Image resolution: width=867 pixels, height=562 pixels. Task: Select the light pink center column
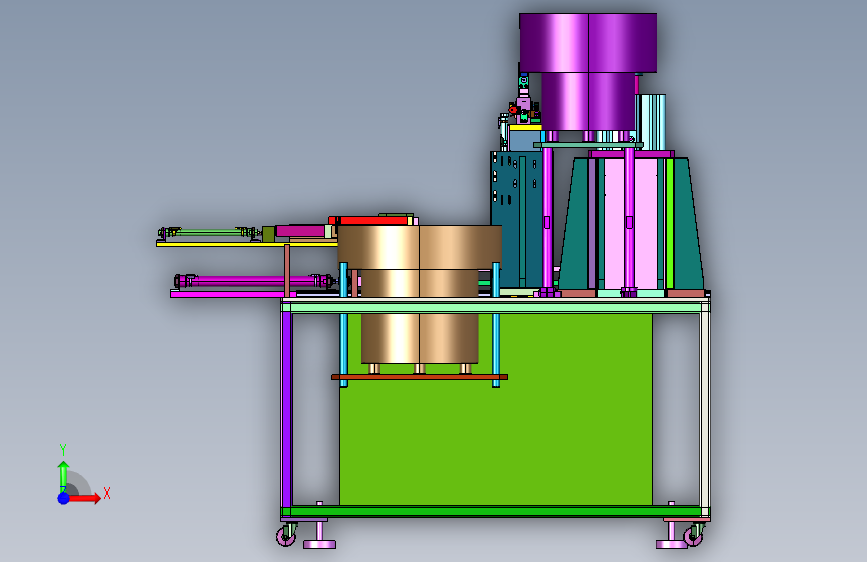pyautogui.click(x=629, y=224)
